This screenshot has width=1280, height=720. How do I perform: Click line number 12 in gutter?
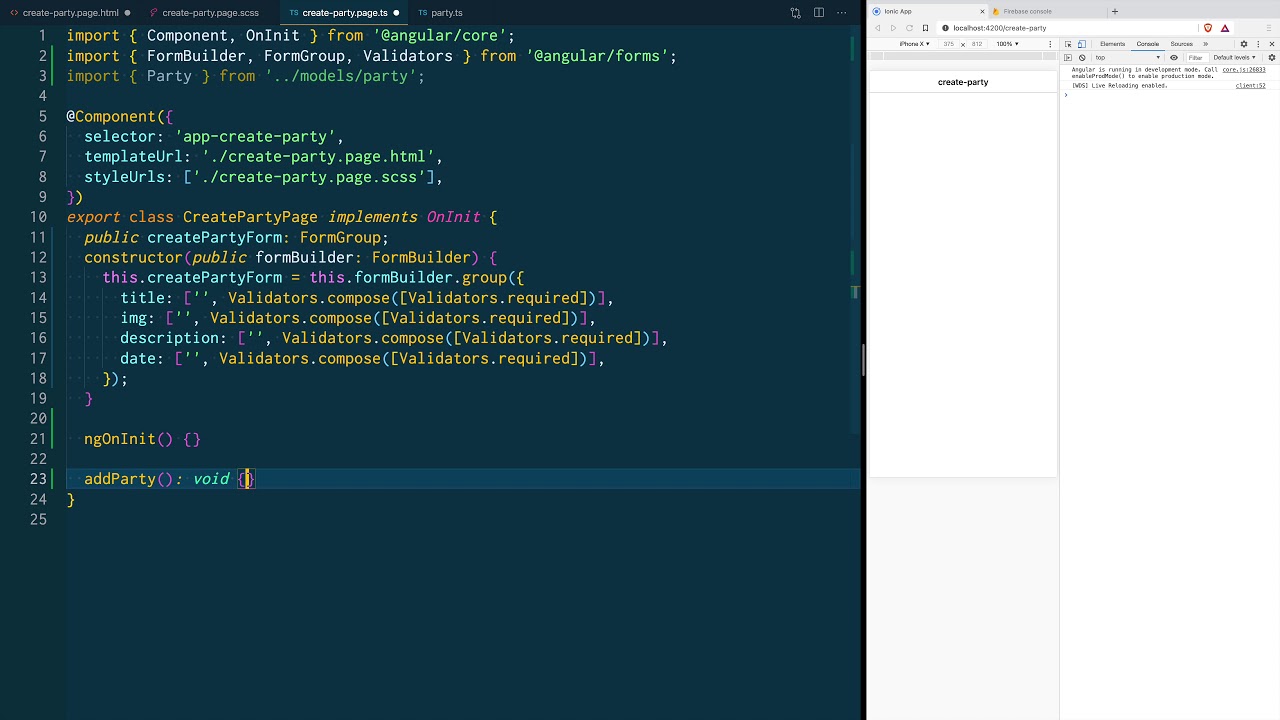click(x=37, y=257)
